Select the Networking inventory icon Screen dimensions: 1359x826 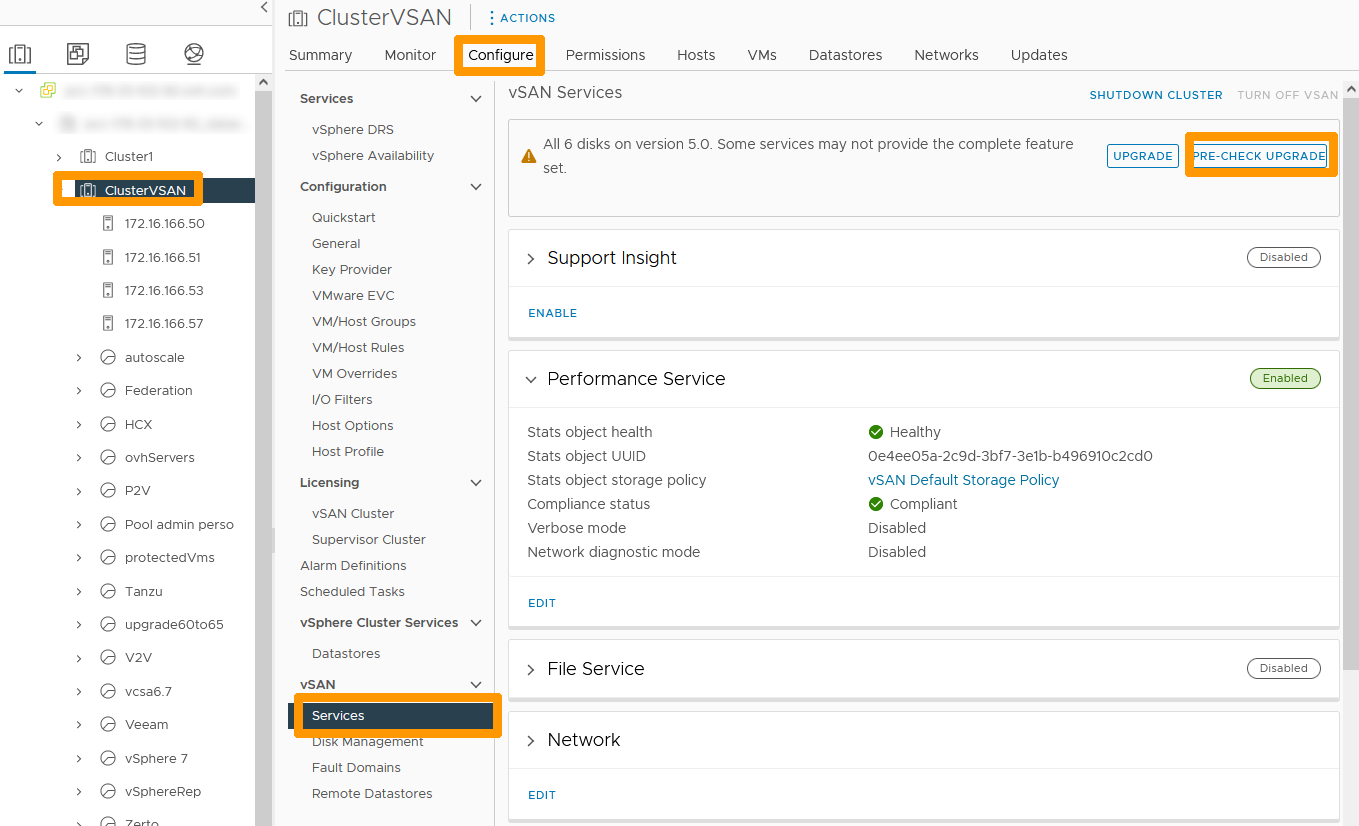pyautogui.click(x=193, y=53)
